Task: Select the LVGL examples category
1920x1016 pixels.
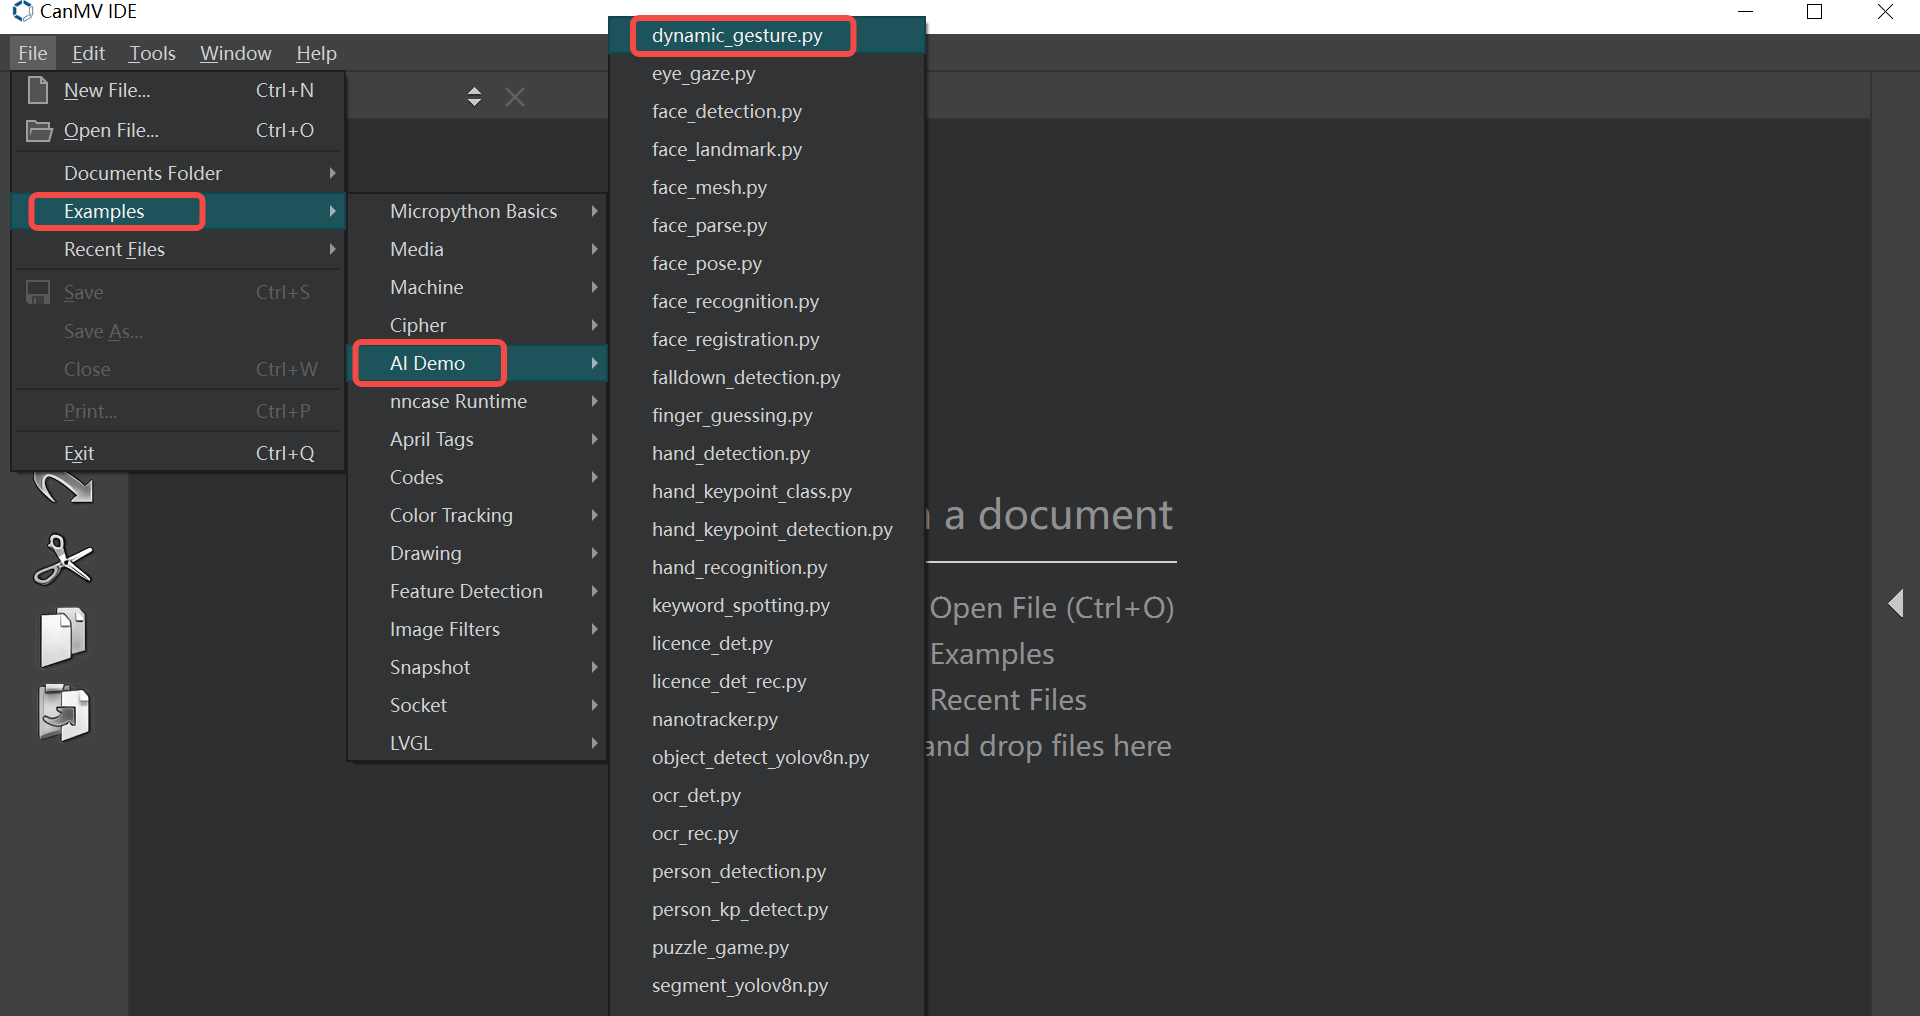Action: (411, 743)
